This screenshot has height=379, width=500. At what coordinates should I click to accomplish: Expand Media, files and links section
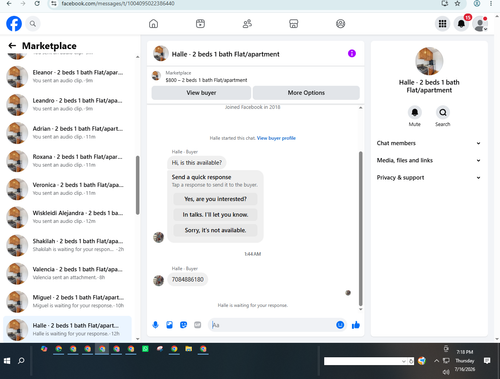click(429, 160)
